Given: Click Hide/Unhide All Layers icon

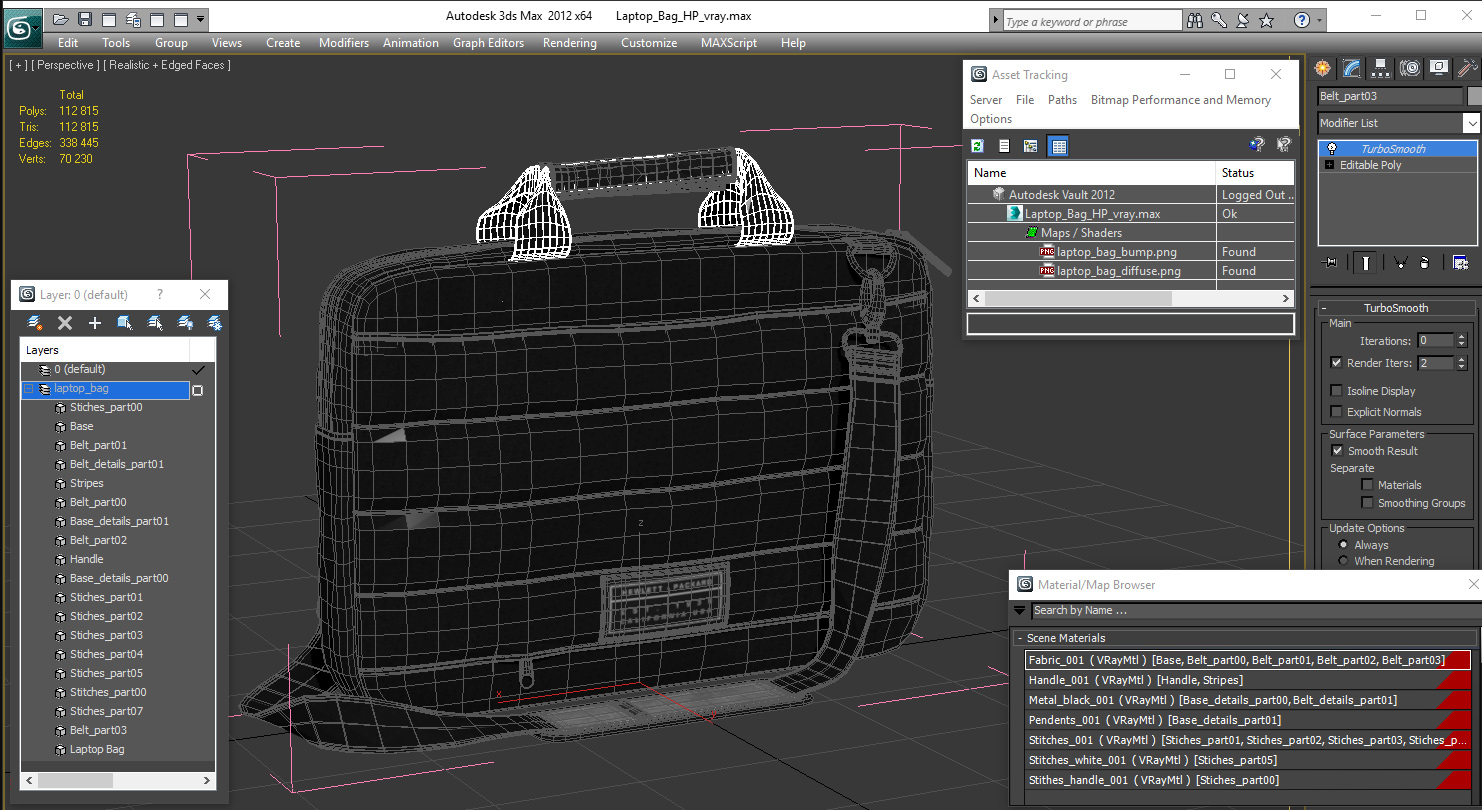Looking at the screenshot, I should tap(185, 323).
